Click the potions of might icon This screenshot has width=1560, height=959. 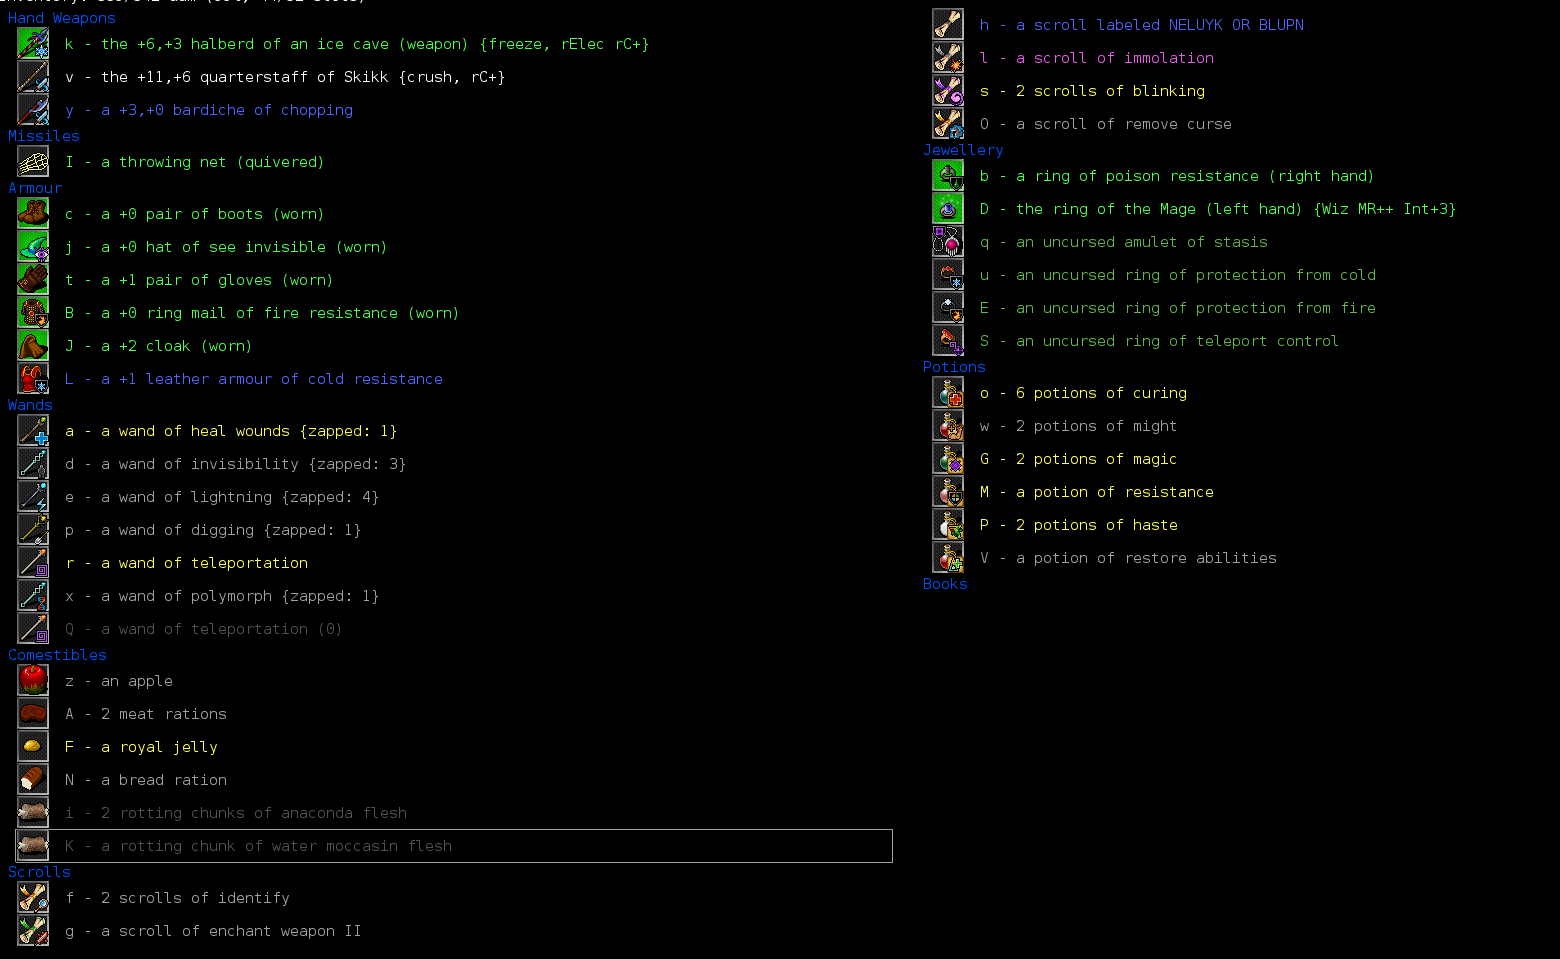pyautogui.click(x=948, y=426)
